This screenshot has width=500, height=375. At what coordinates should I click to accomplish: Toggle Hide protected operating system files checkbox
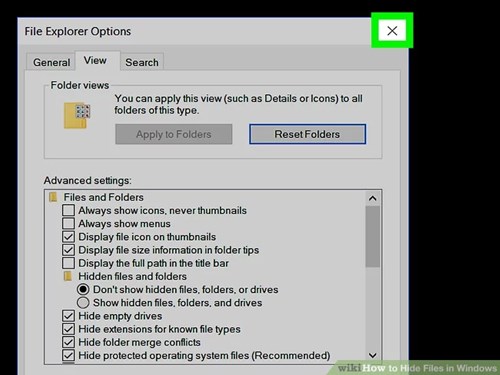click(x=68, y=355)
